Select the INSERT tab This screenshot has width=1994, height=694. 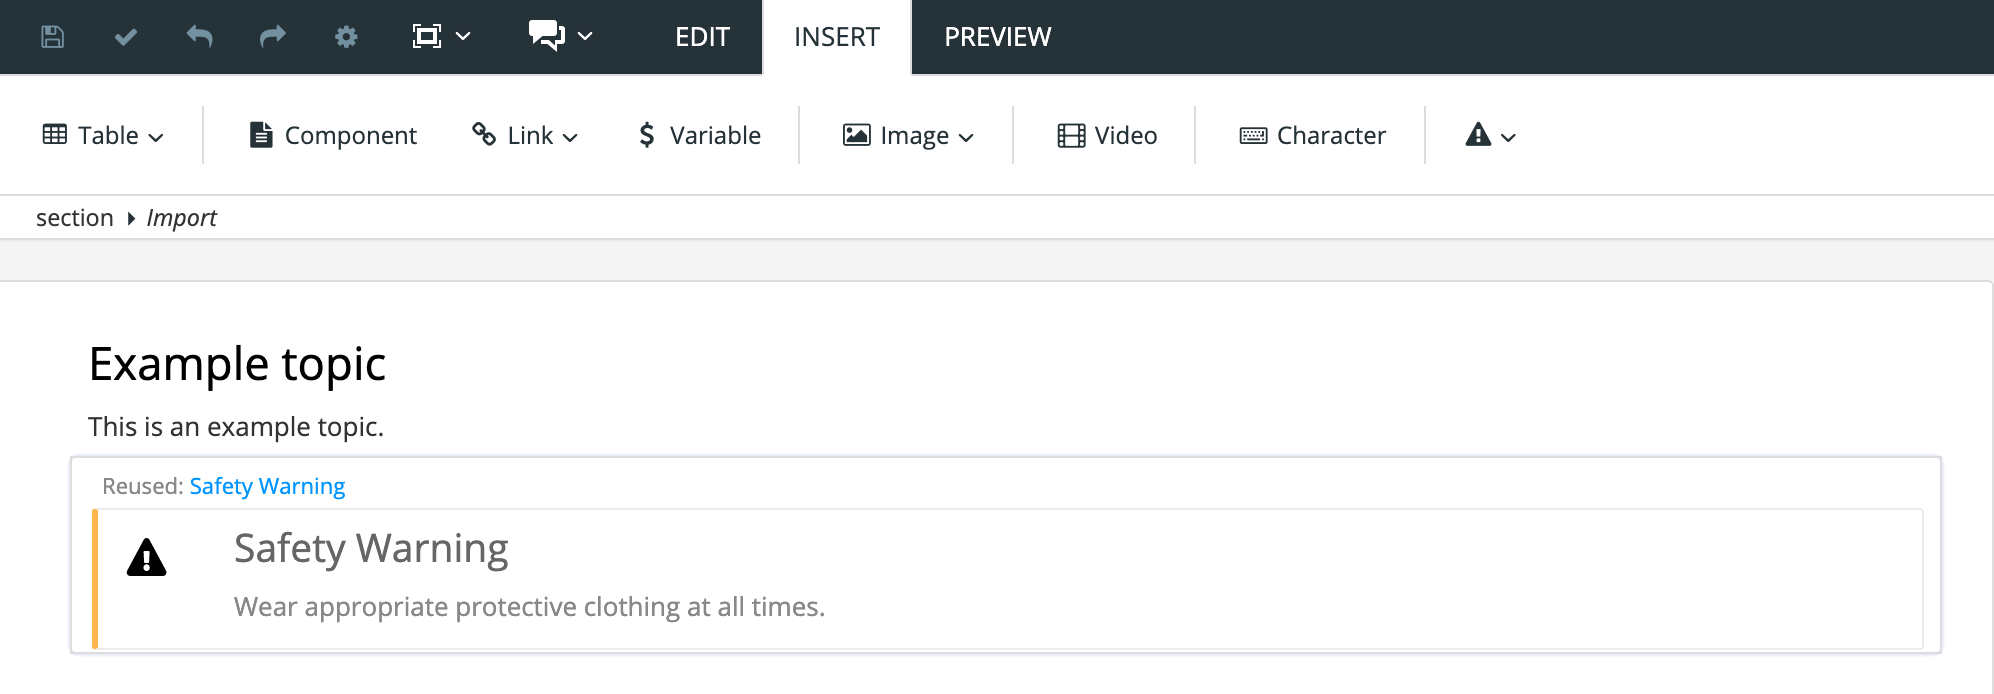837,37
